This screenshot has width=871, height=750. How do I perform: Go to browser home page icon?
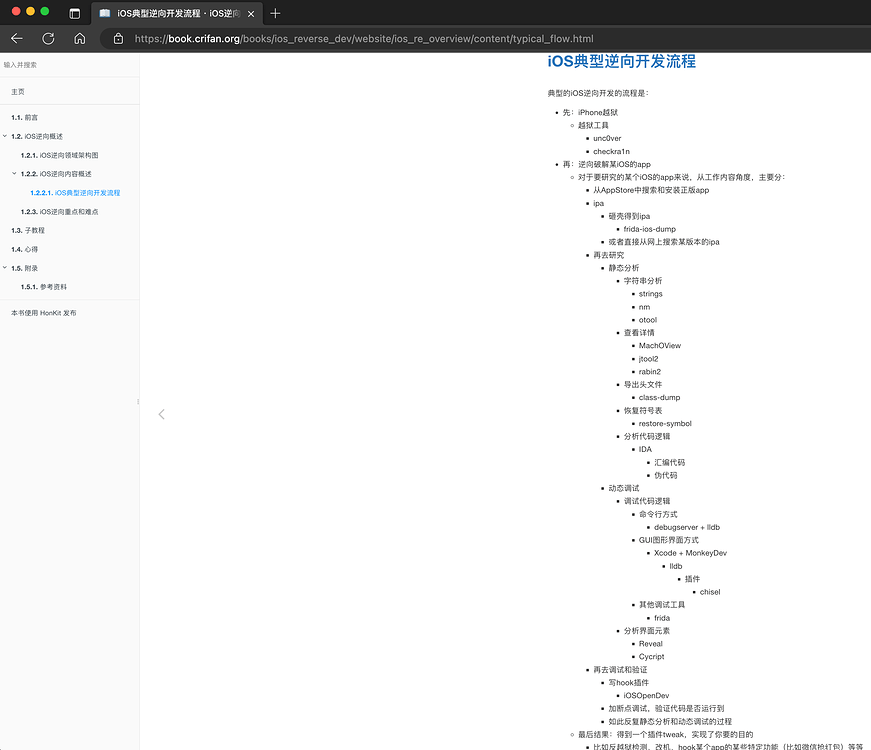80,39
